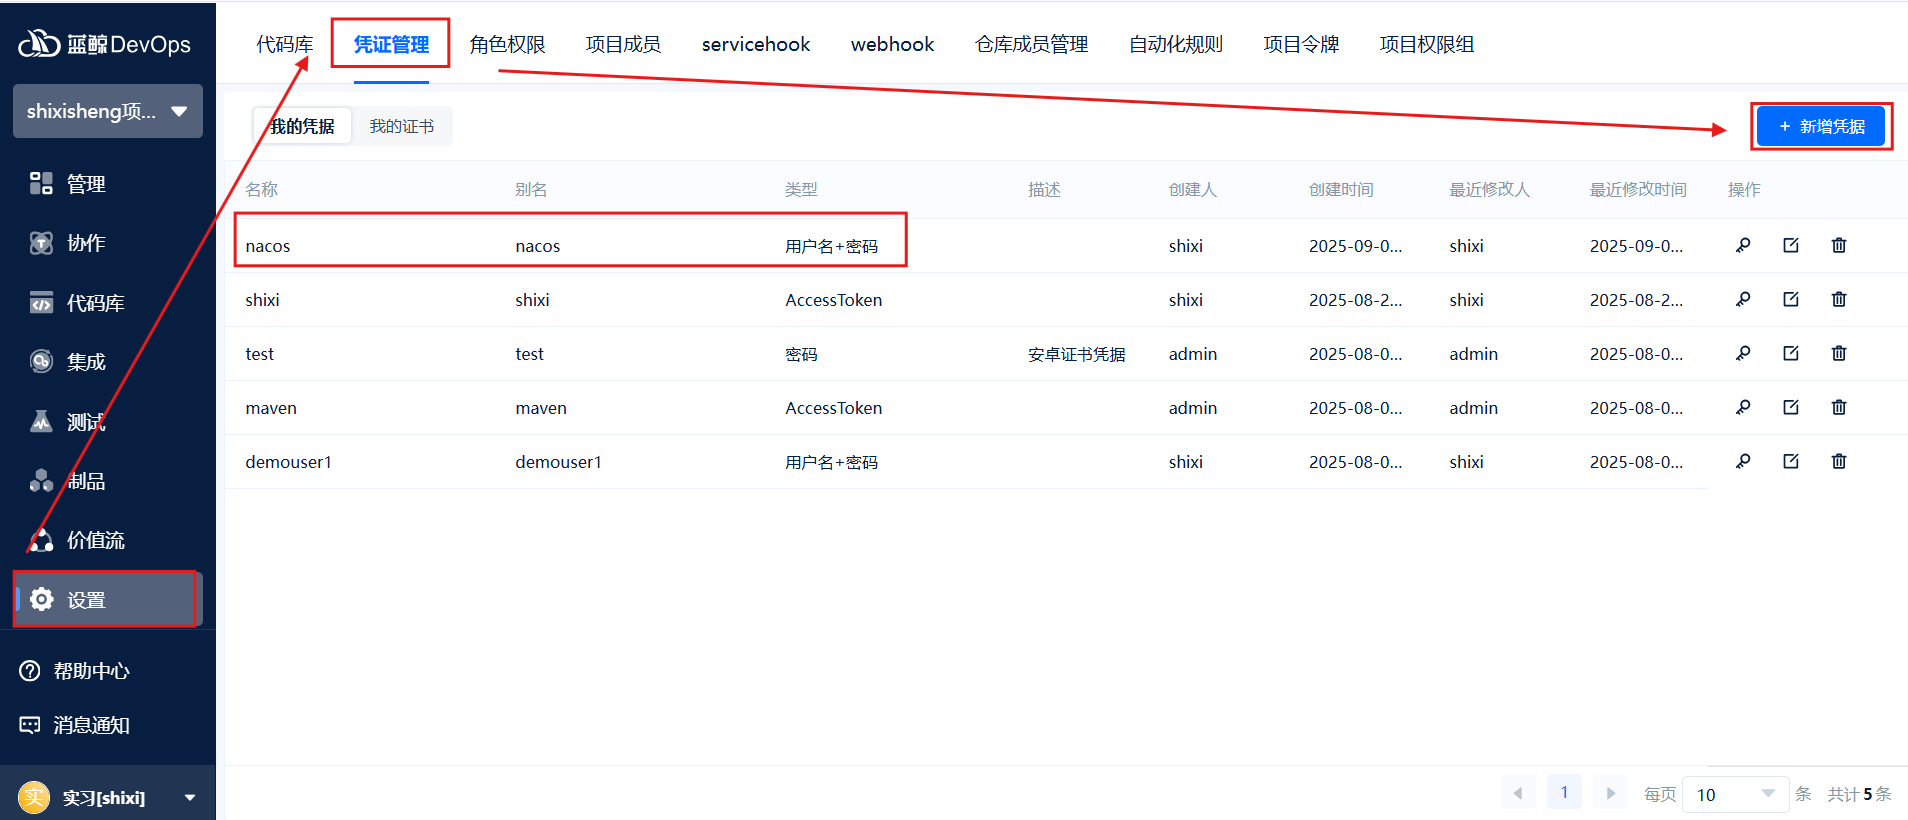1908x820 pixels.
Task: Open 帮助中心 in the sidebar
Action: [90, 671]
